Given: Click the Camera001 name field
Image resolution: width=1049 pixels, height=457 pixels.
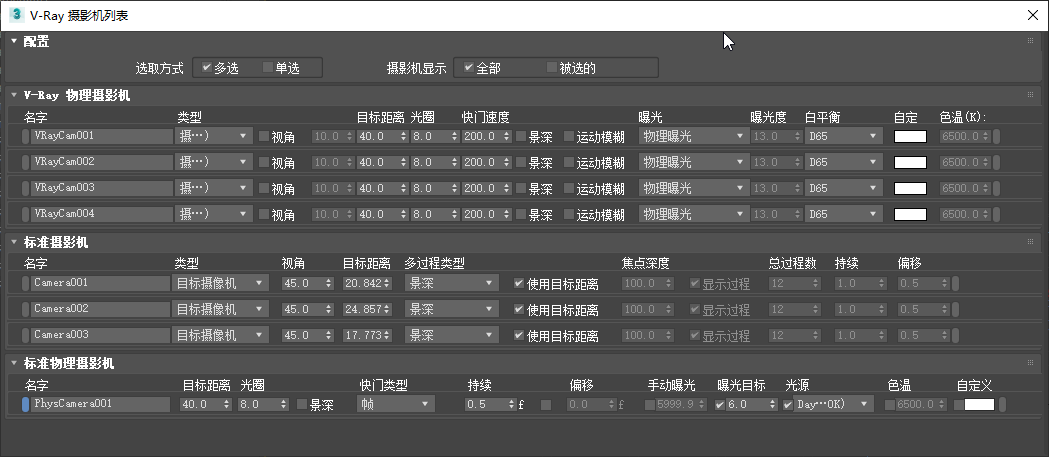Looking at the screenshot, I should [x=100, y=283].
